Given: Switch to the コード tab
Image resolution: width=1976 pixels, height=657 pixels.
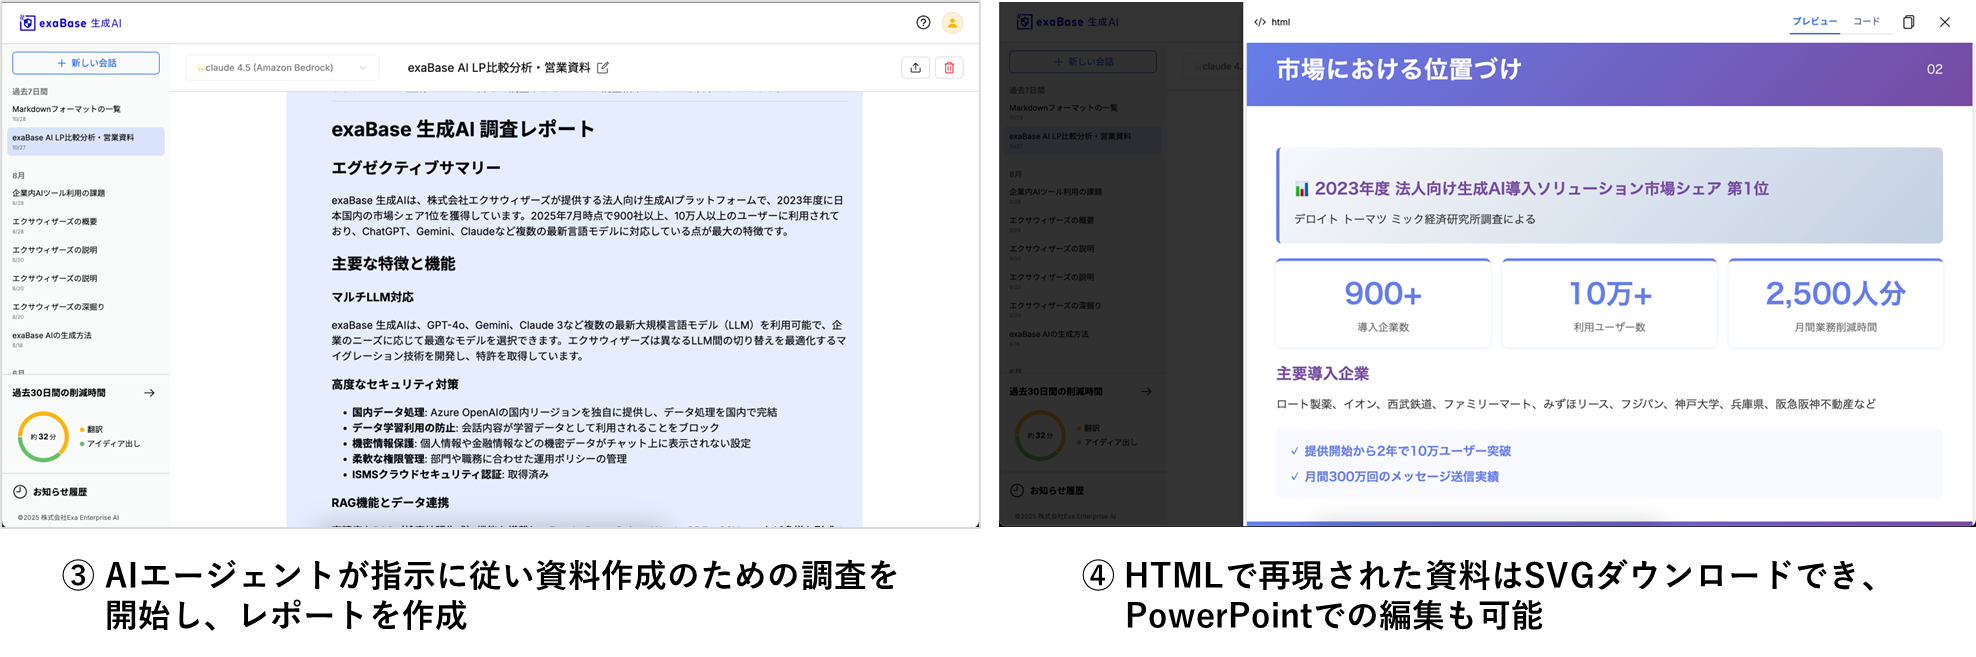Looking at the screenshot, I should click(x=1866, y=22).
